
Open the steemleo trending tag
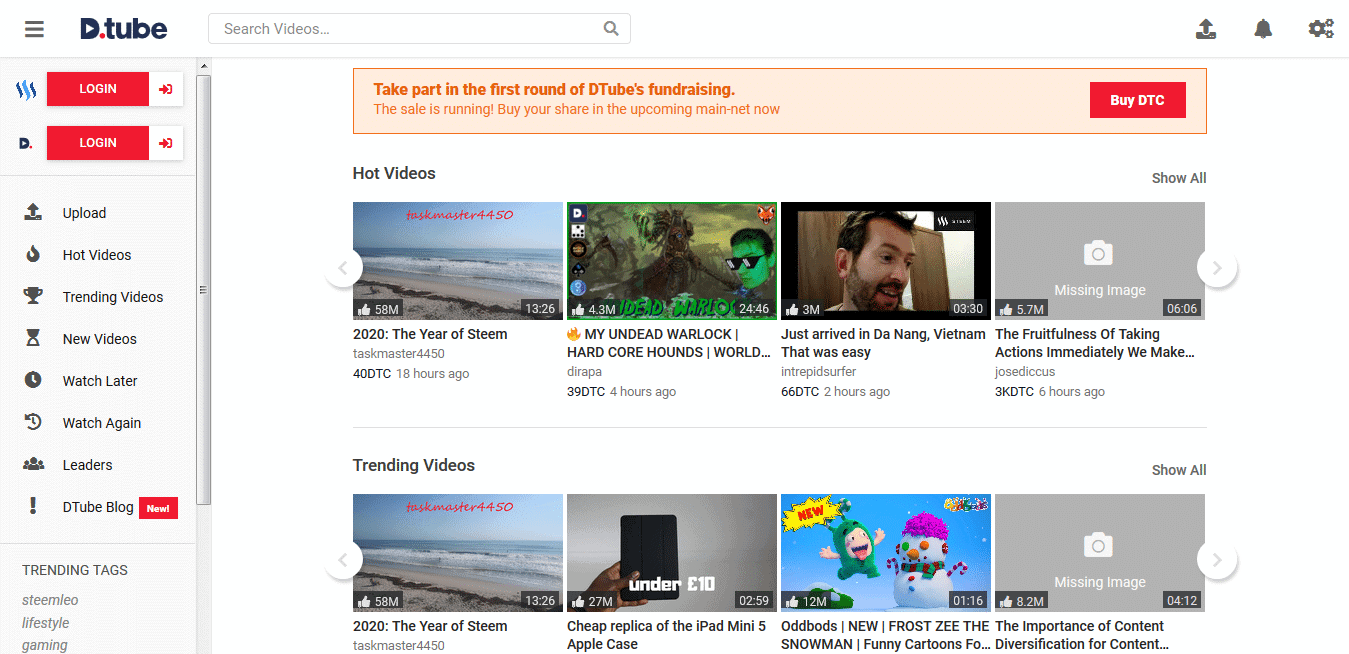(x=50, y=600)
